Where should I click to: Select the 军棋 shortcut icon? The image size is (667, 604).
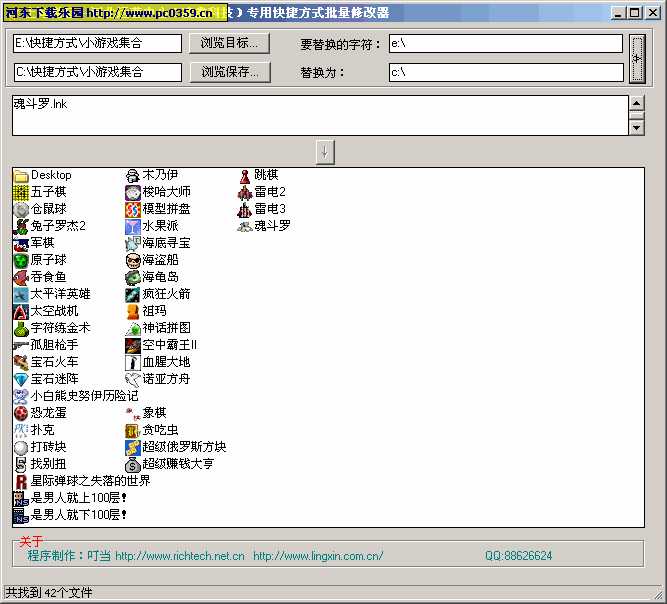21,243
